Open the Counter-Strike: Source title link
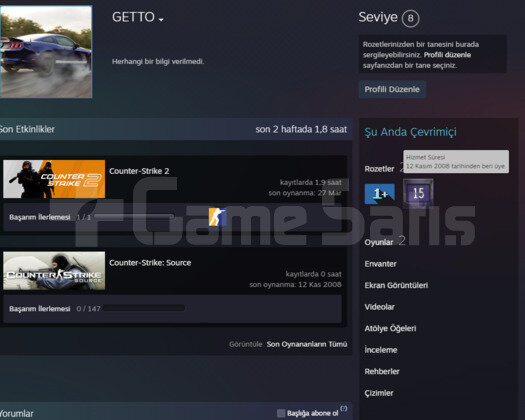Screen dimensions: 525x420 point(150,263)
